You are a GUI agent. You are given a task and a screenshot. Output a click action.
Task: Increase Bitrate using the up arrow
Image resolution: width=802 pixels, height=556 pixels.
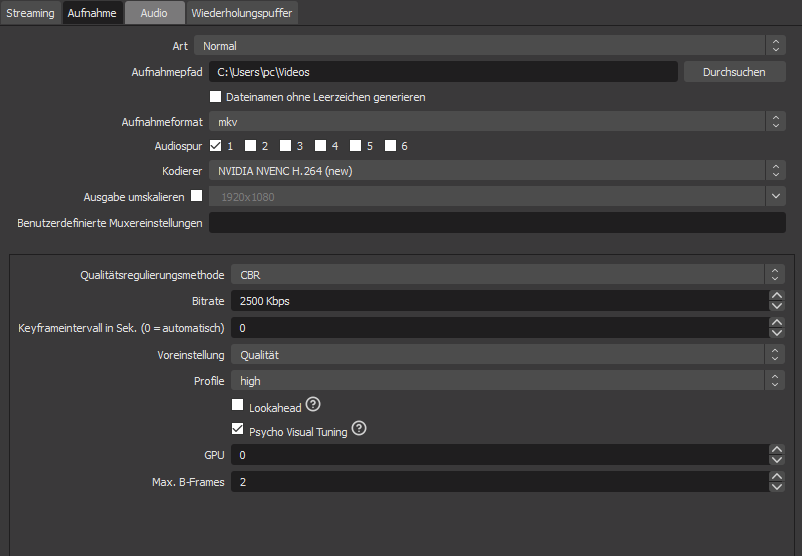pos(777,295)
